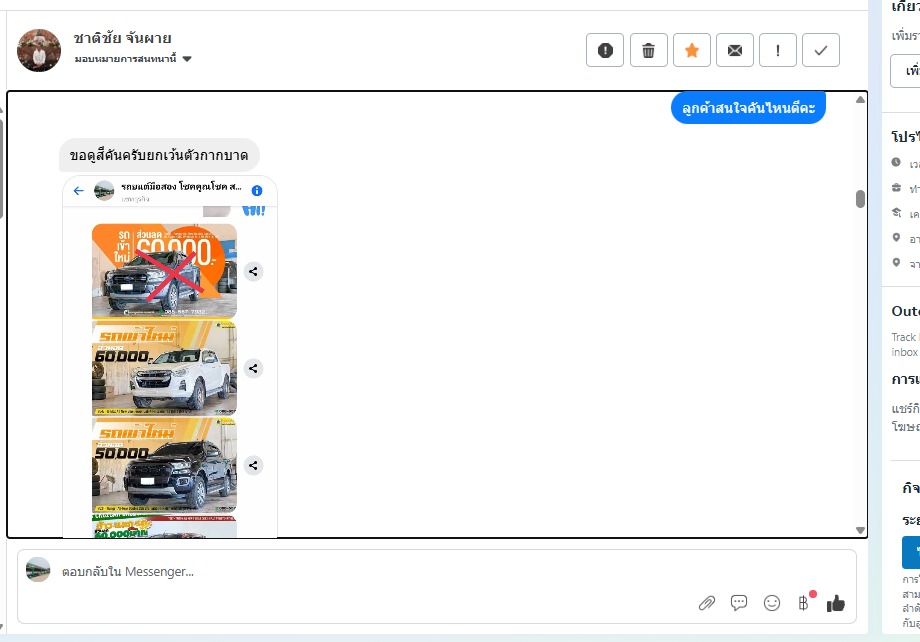Share the crossed-out first car listing
The height and width of the screenshot is (642, 920).
pyautogui.click(x=254, y=271)
